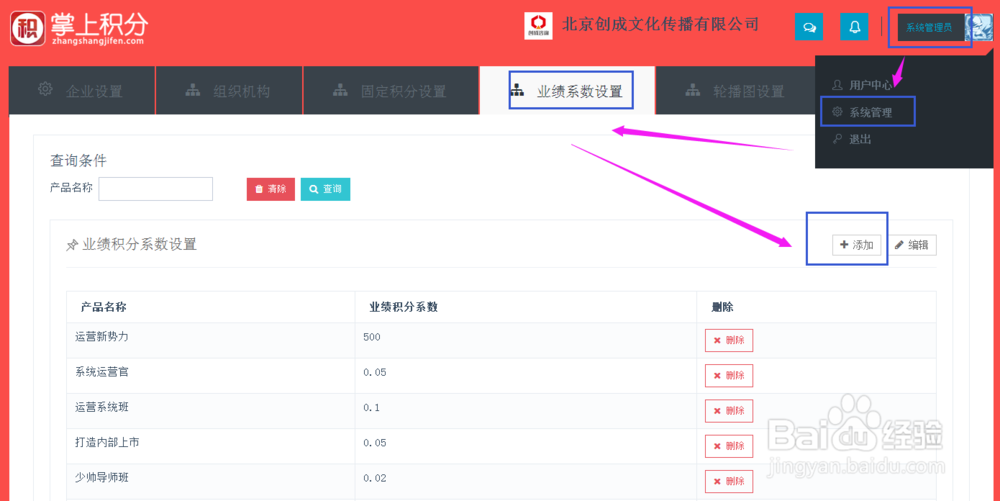Select 用户中心 from the dropdown menu
1000x501 pixels.
871,85
